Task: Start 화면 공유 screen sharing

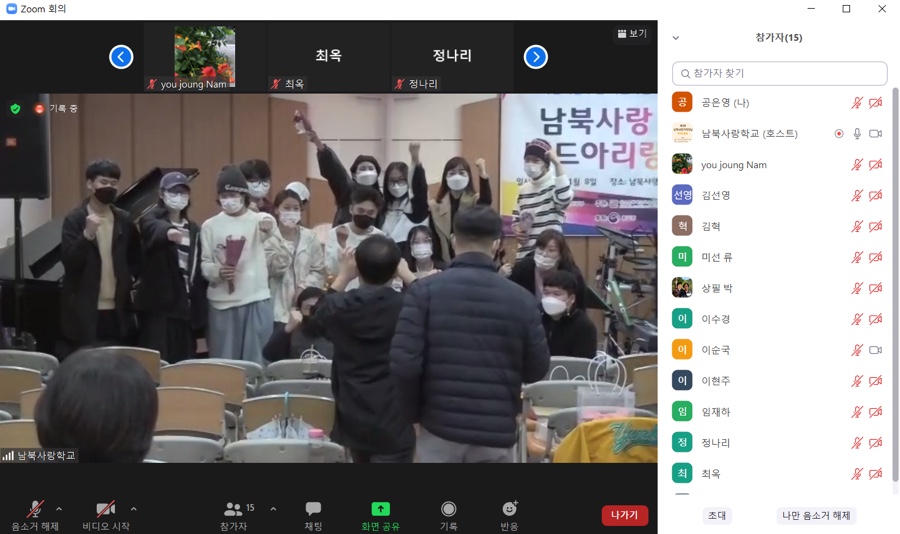Action: (x=380, y=515)
